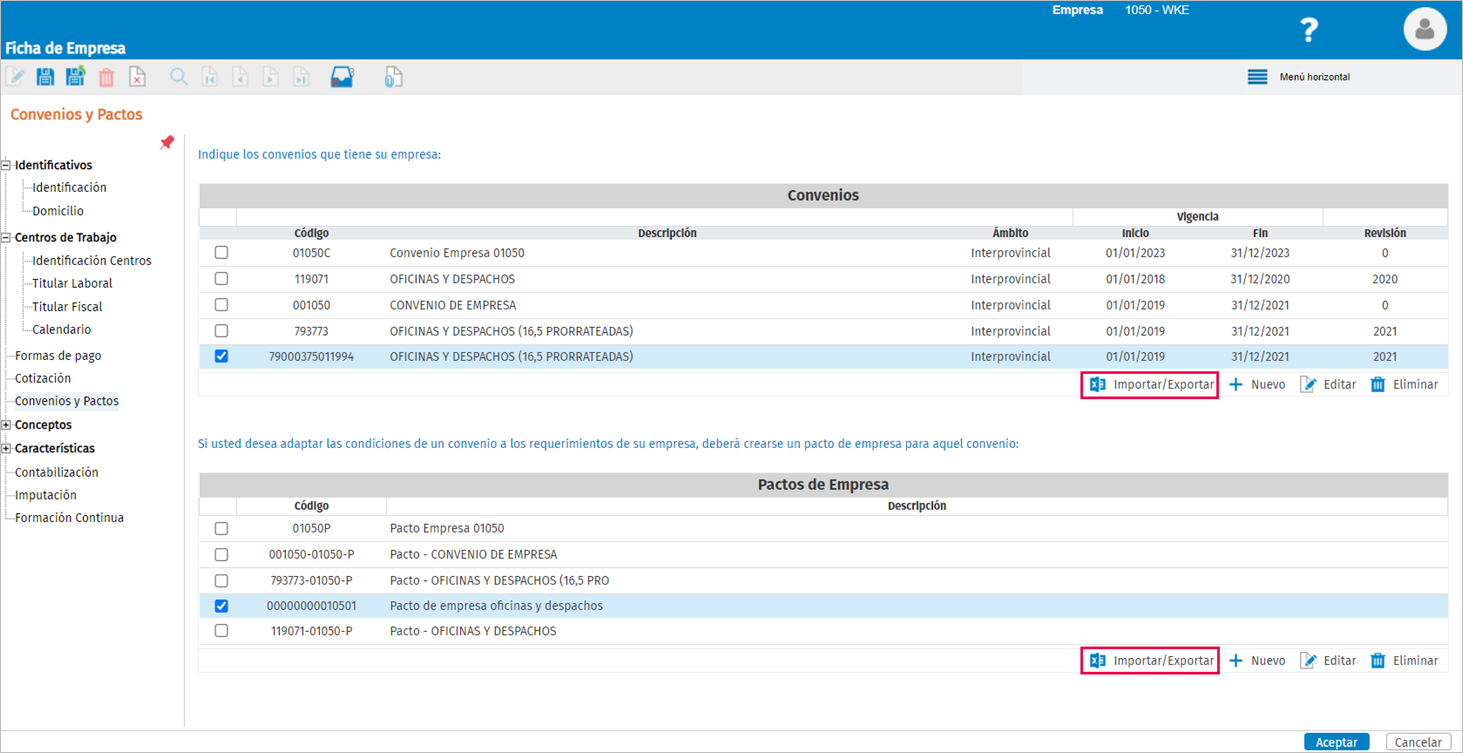Select row 793773 OFICINAS Y DESPACHOS (16,5 PRORRATEADAS)
Viewport: 1463px width, 753px height.
(823, 331)
